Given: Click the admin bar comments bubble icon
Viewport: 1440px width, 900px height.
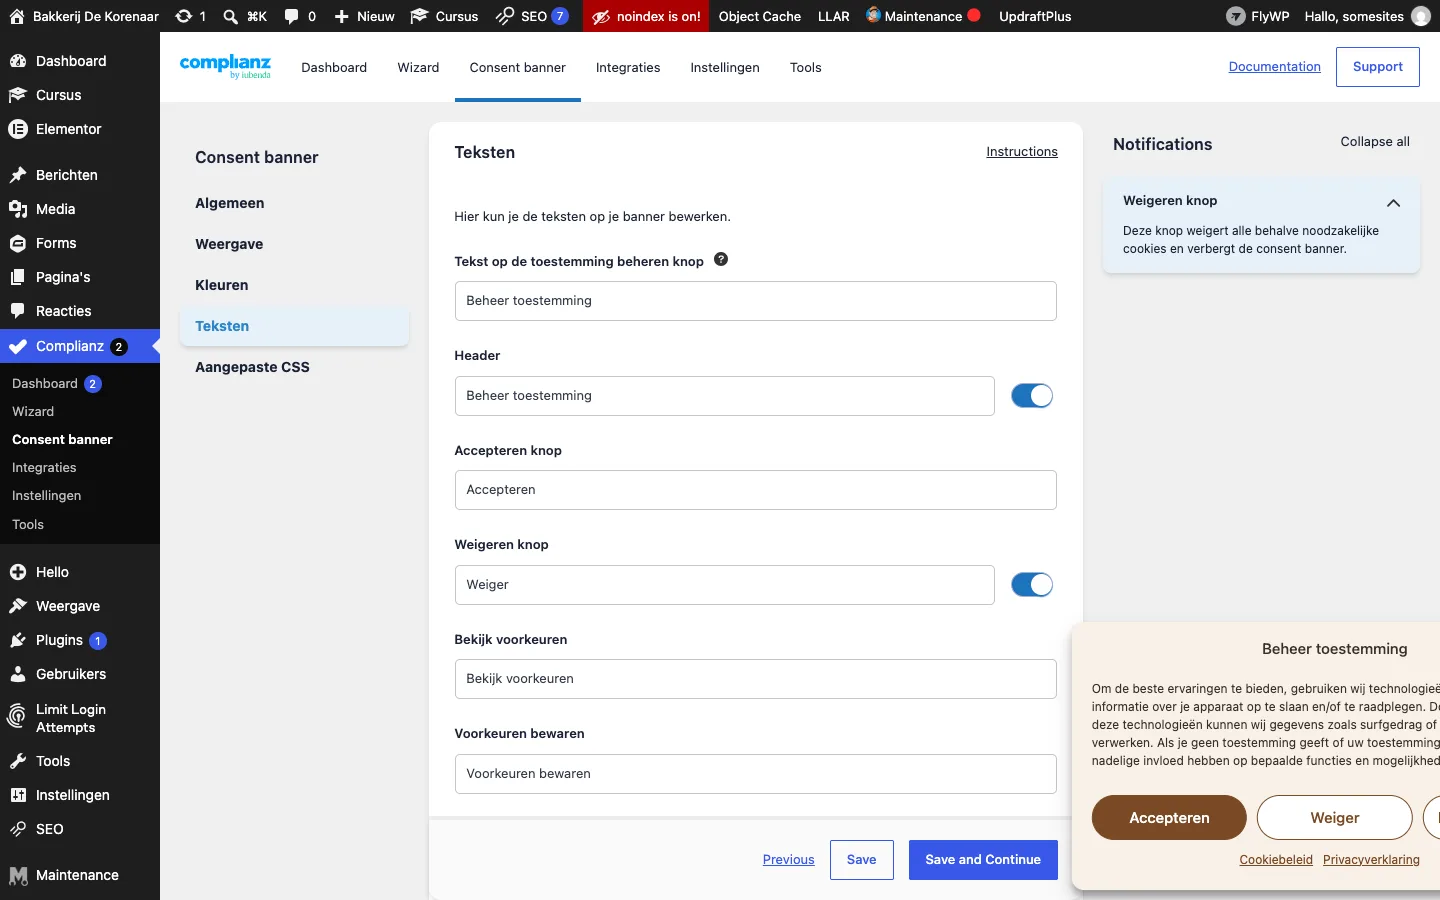Looking at the screenshot, I should pyautogui.click(x=291, y=16).
